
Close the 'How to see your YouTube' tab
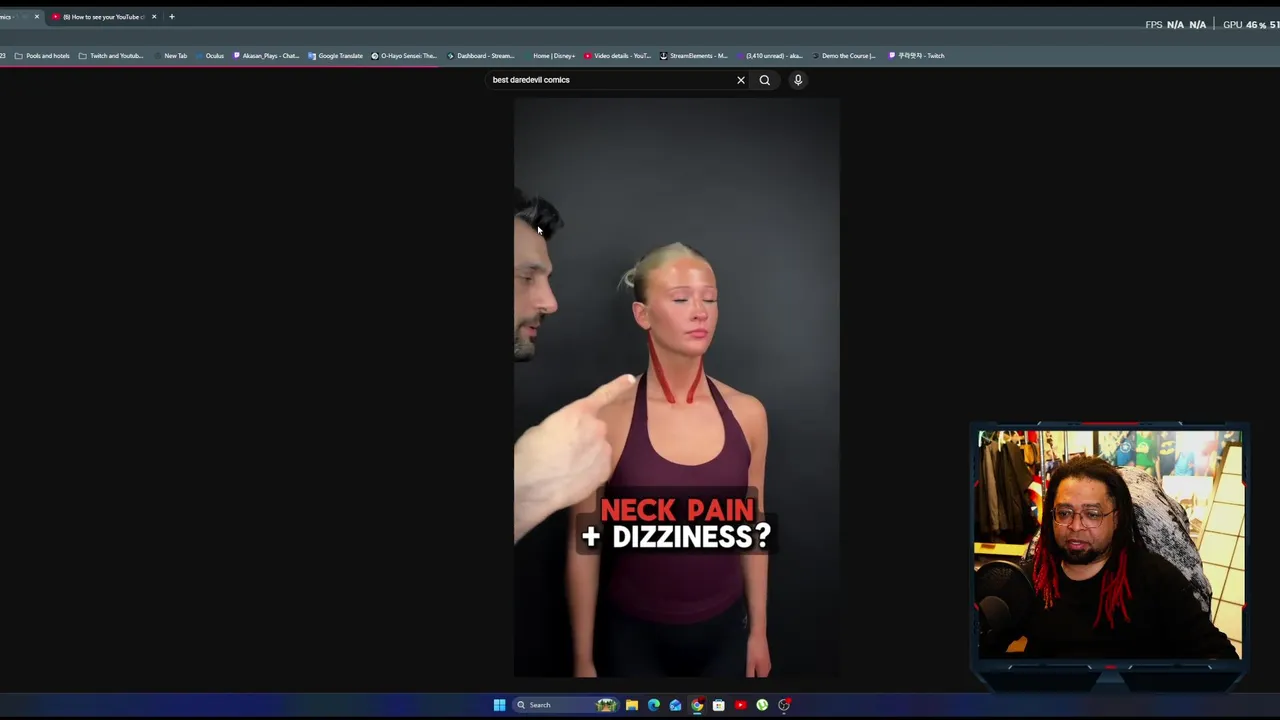coord(154,17)
